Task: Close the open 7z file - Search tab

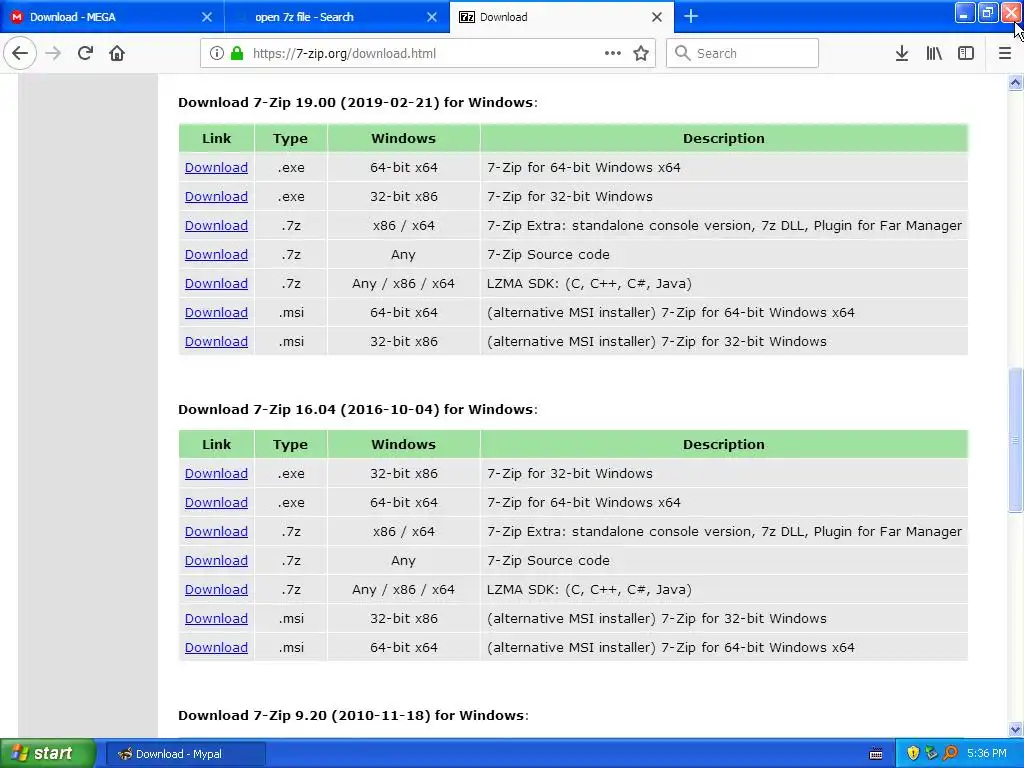Action: pos(432,17)
